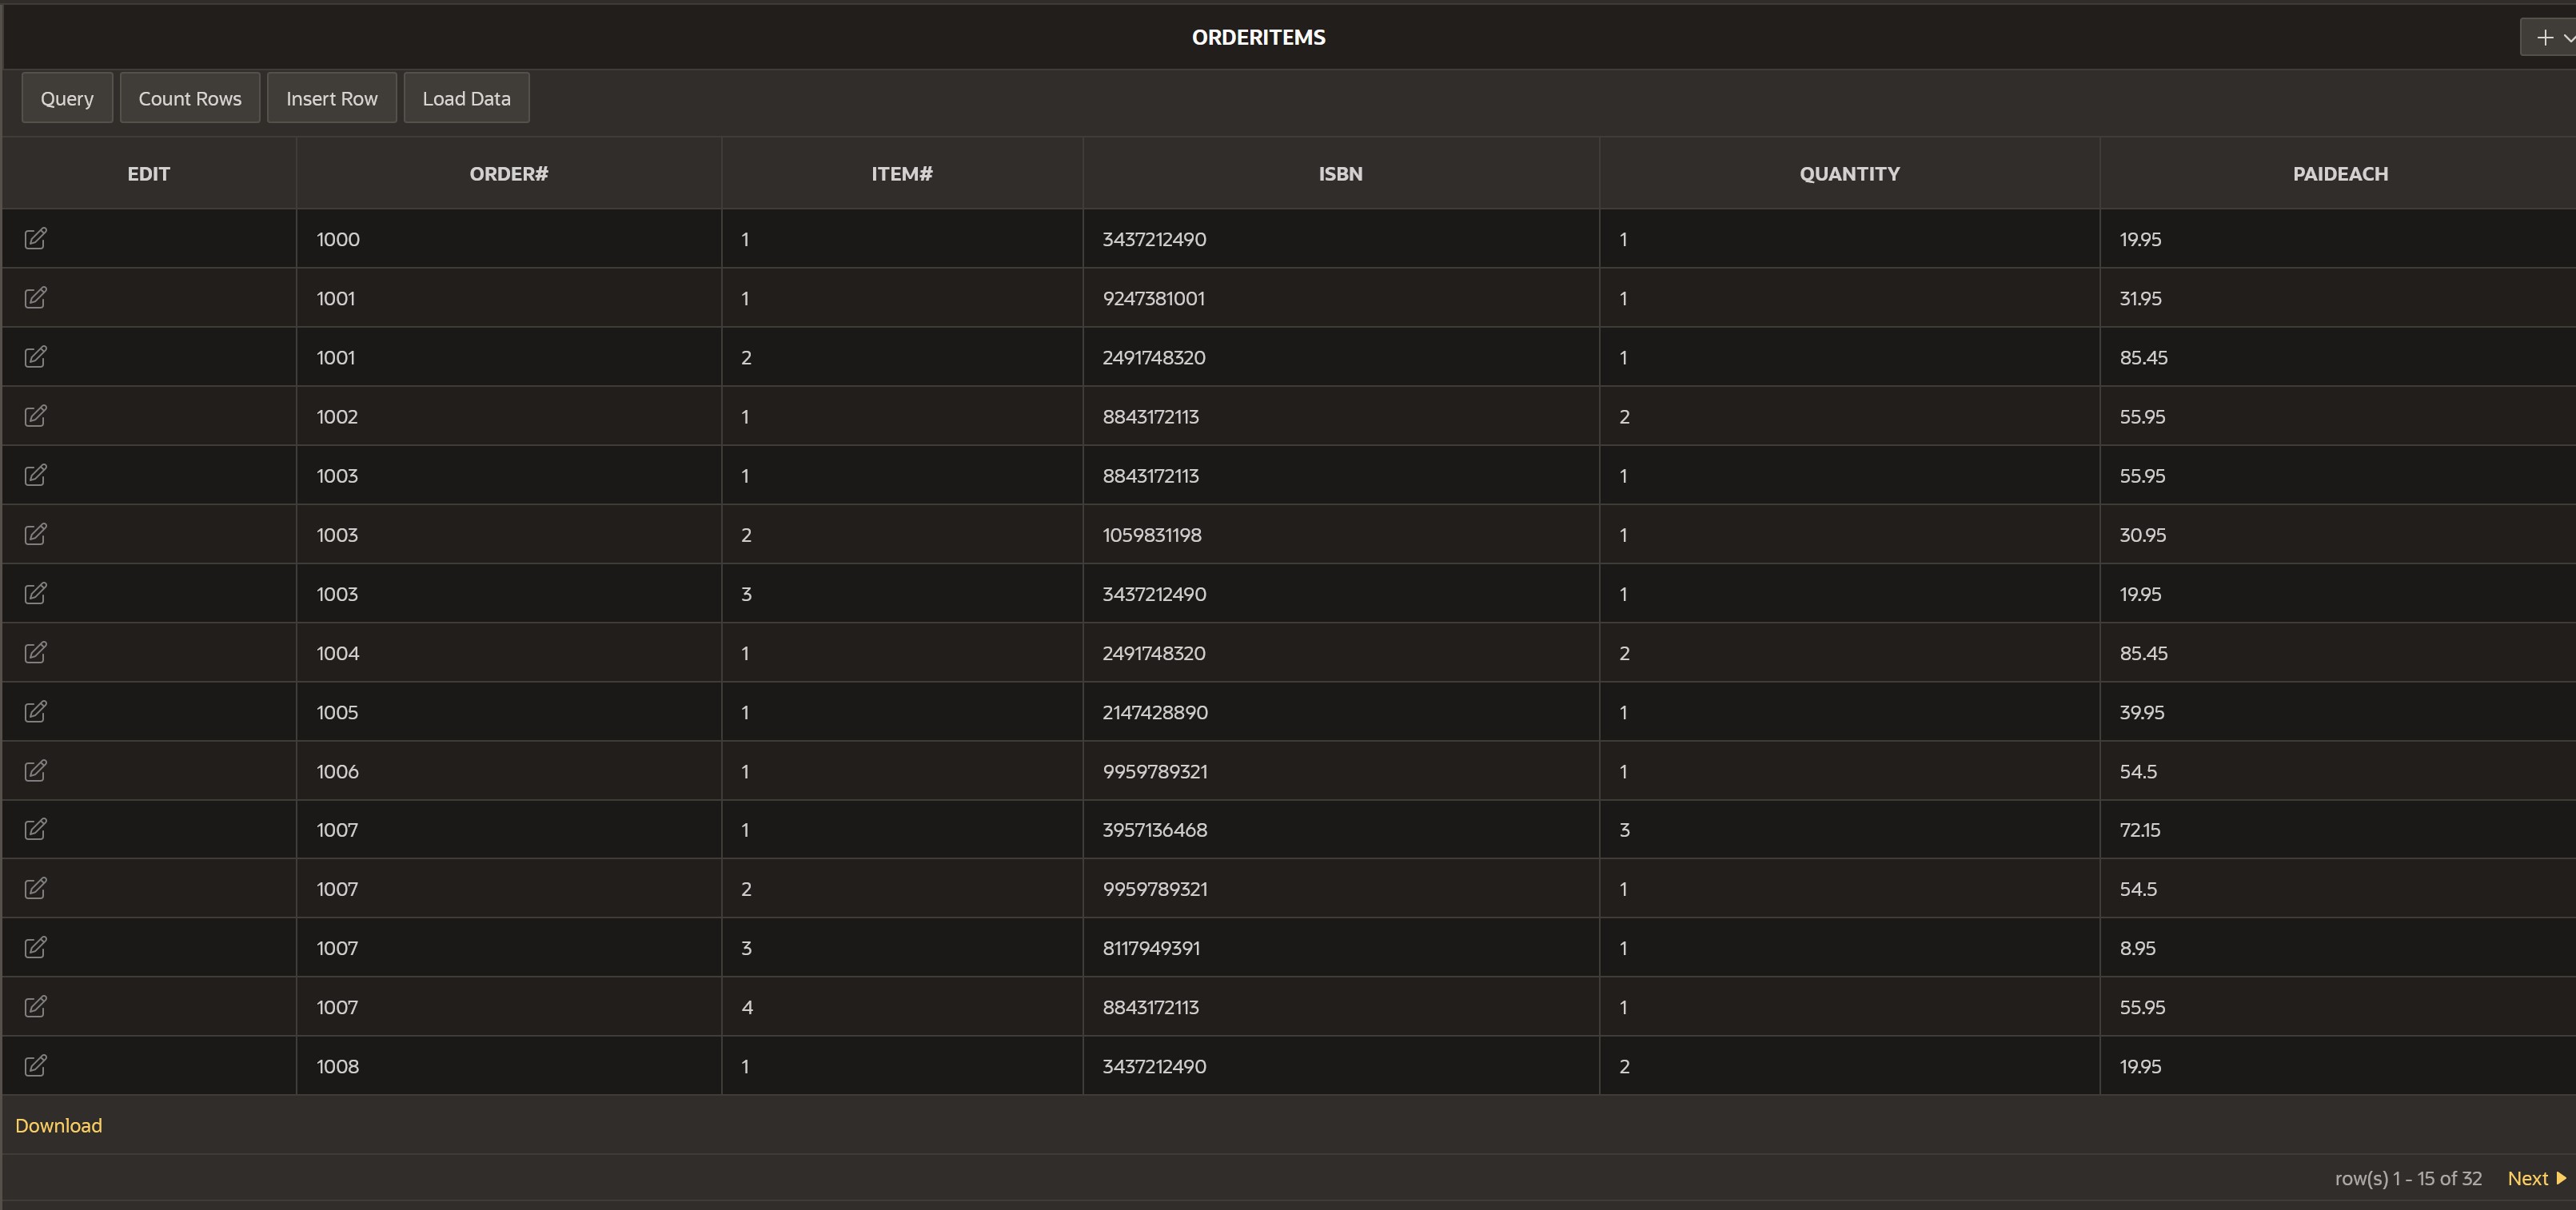The image size is (2576, 1210).
Task: Edit order 1004 row with pencil icon
Action: pos(35,653)
